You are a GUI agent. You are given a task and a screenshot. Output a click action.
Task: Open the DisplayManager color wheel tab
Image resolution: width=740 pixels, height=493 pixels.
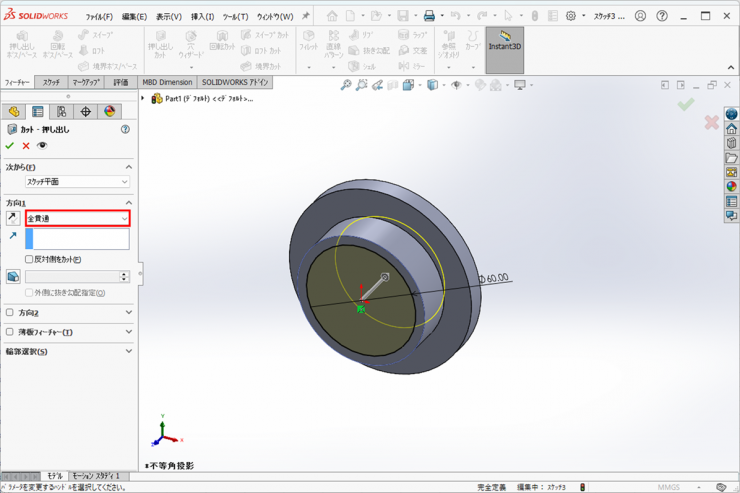click(109, 112)
